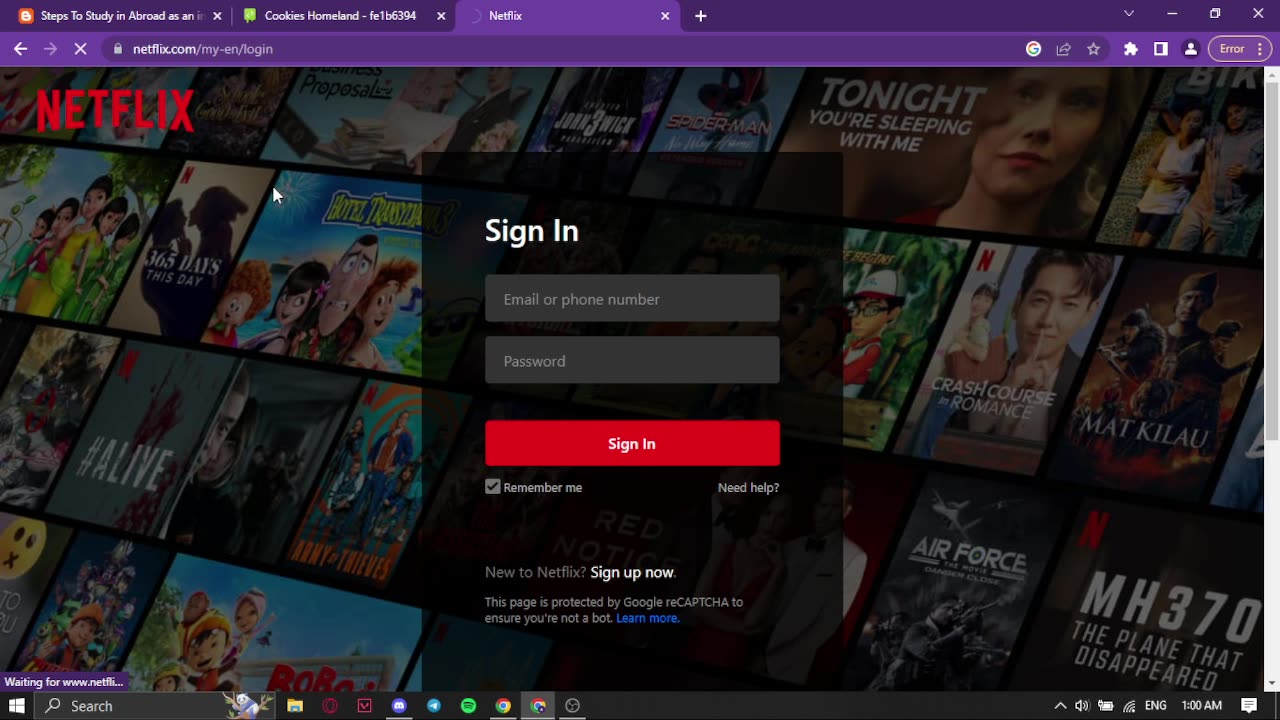Image resolution: width=1280 pixels, height=720 pixels.
Task: Stop loading the Netflix page
Action: point(80,48)
